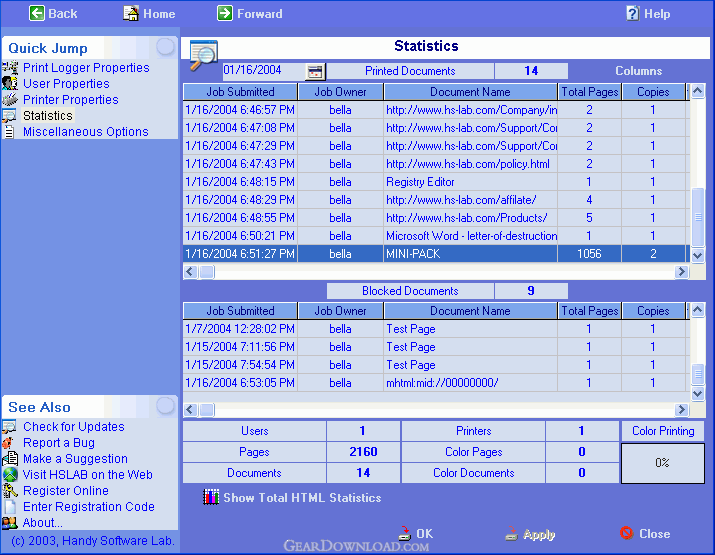Viewport: 715px width, 555px height.
Task: Click printed documents scroll left arrow
Action: 191,272
